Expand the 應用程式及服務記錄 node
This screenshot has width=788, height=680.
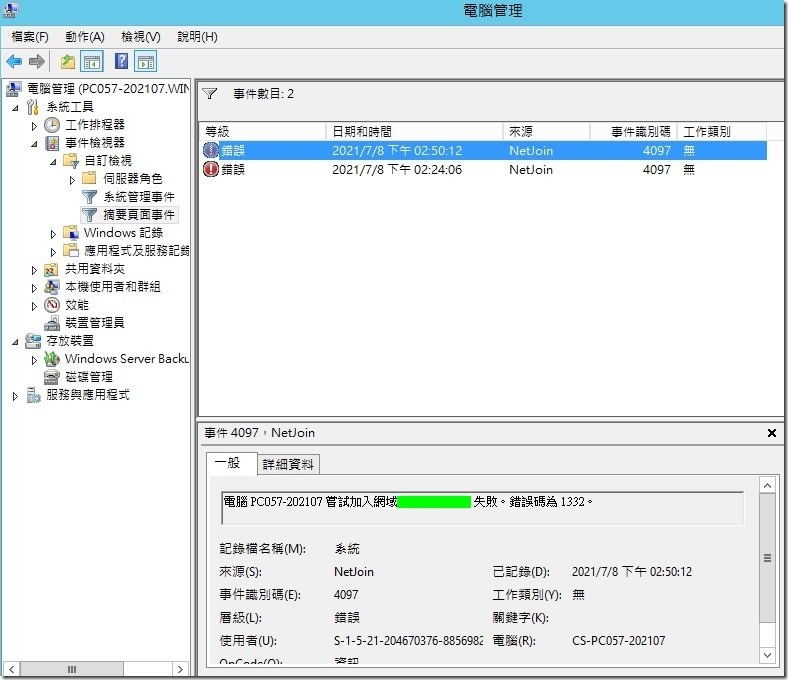pos(53,252)
